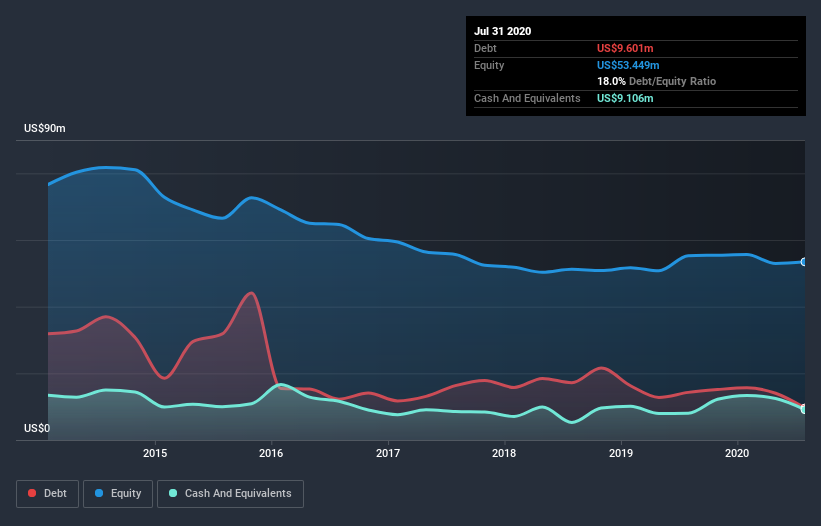Click the US$9.106m cash value
This screenshot has height=526, width=821.
click(x=625, y=98)
